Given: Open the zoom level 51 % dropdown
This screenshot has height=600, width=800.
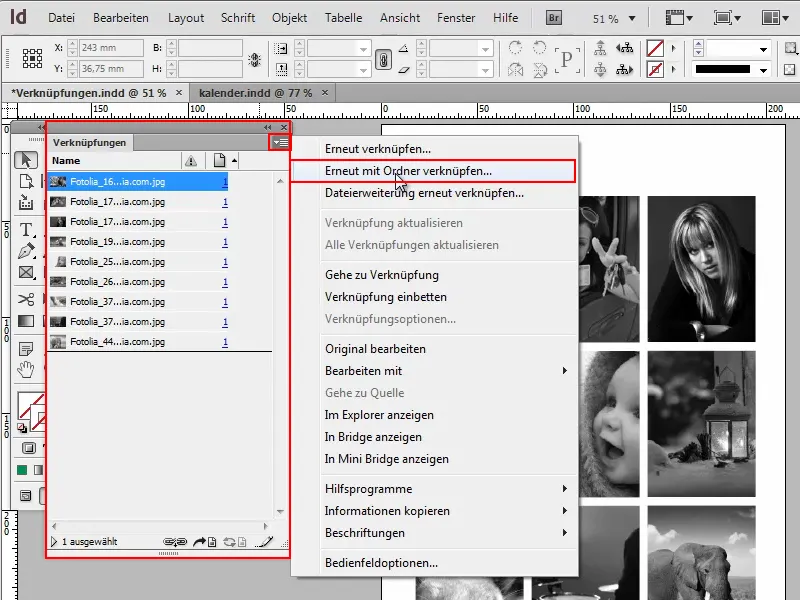Looking at the screenshot, I should [x=632, y=19].
